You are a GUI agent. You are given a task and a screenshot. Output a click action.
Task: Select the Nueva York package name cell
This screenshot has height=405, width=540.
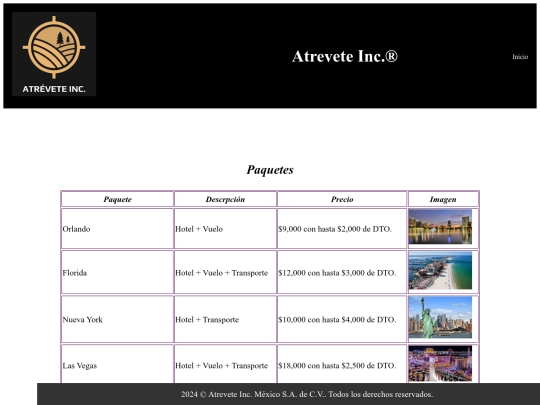click(117, 319)
